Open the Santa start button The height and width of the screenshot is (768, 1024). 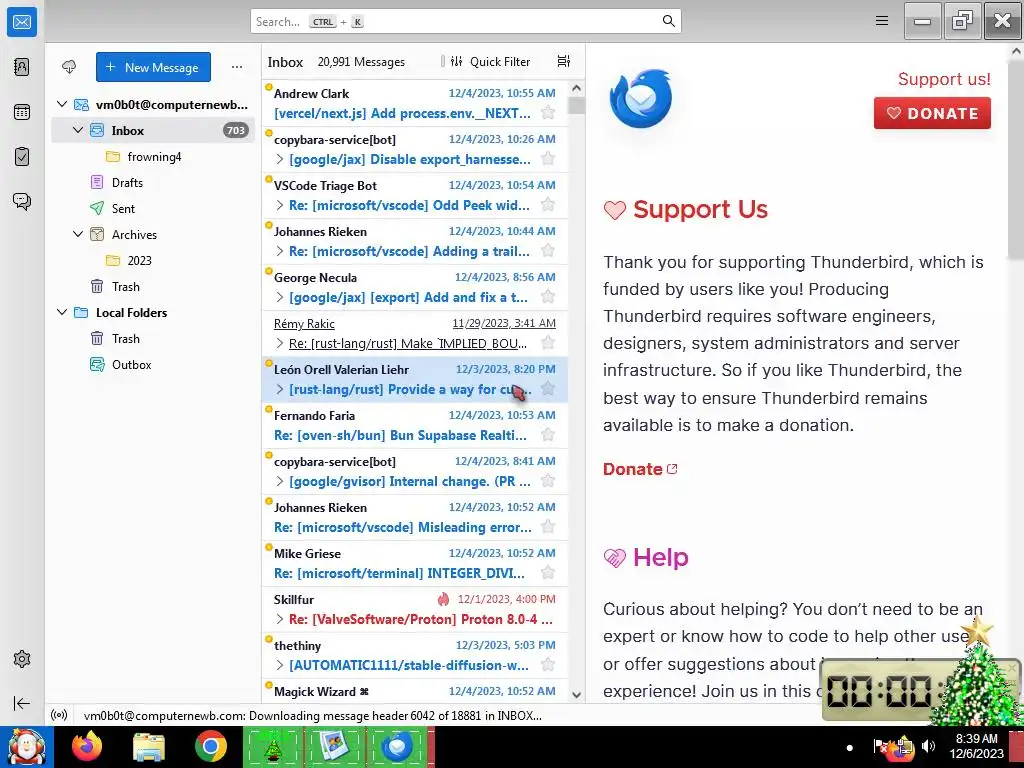(27, 747)
